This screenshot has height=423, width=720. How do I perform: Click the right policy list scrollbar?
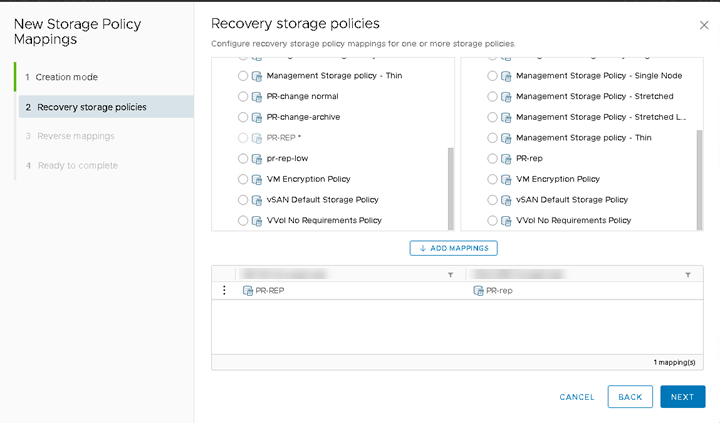pyautogui.click(x=699, y=179)
